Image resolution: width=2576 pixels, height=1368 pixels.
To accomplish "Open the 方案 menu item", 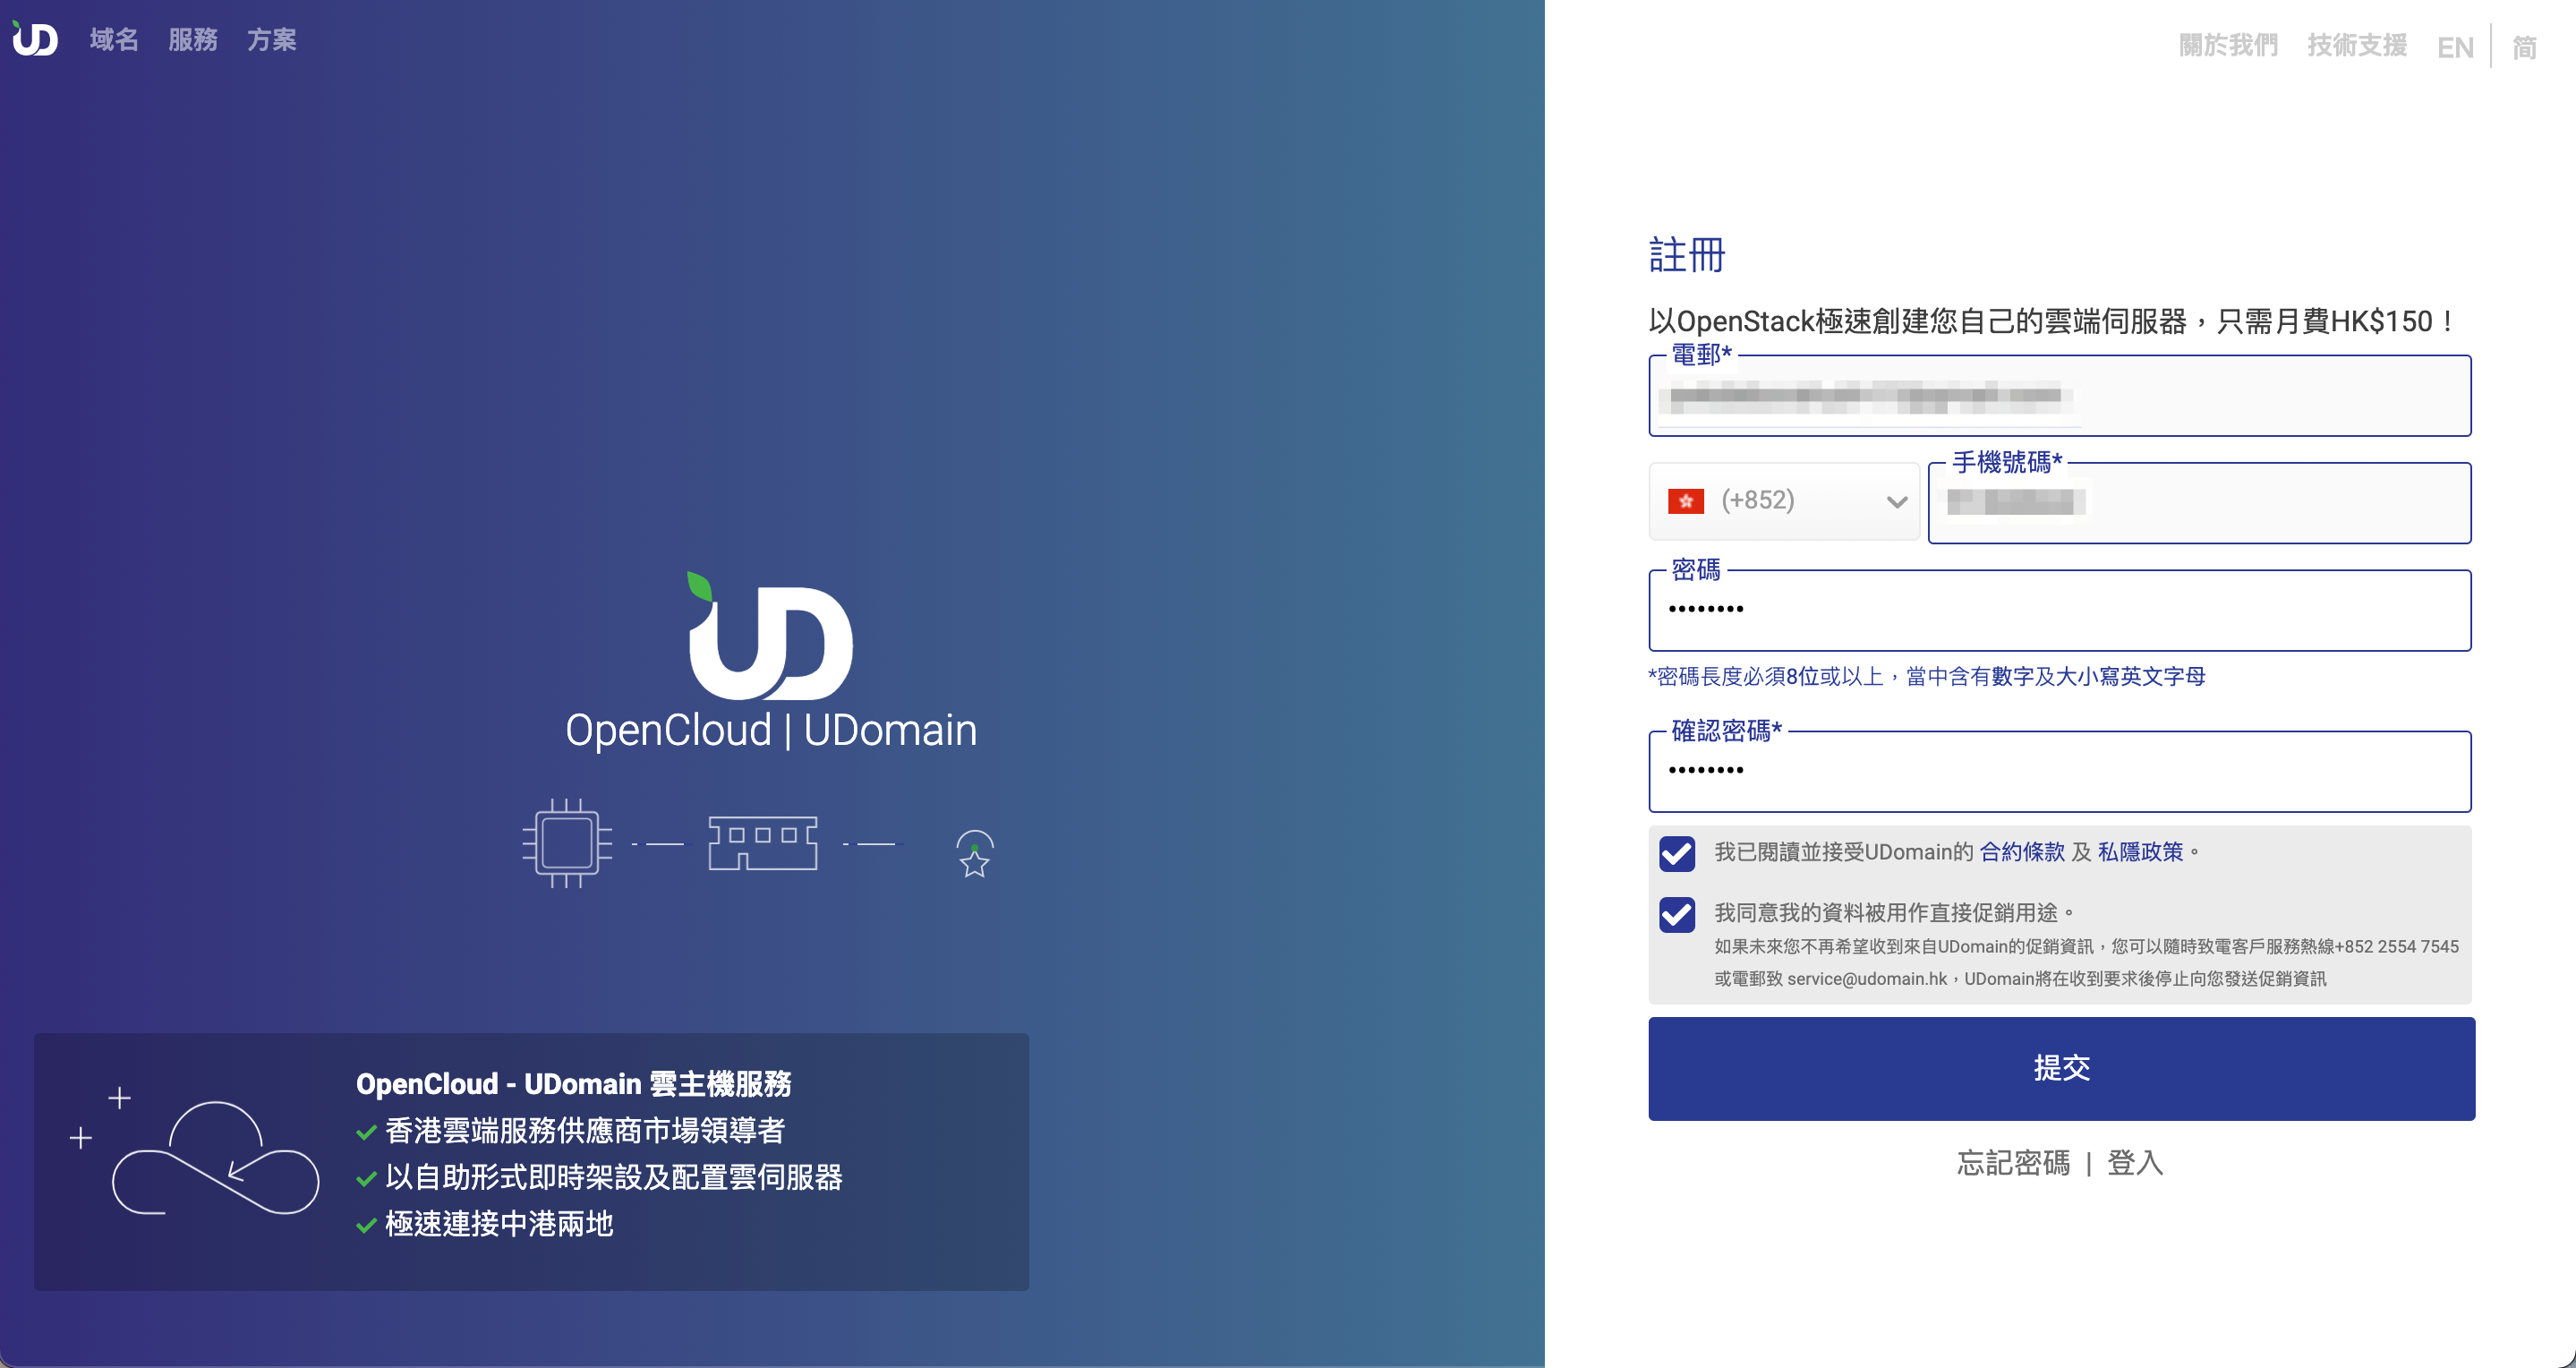I will [x=270, y=40].
